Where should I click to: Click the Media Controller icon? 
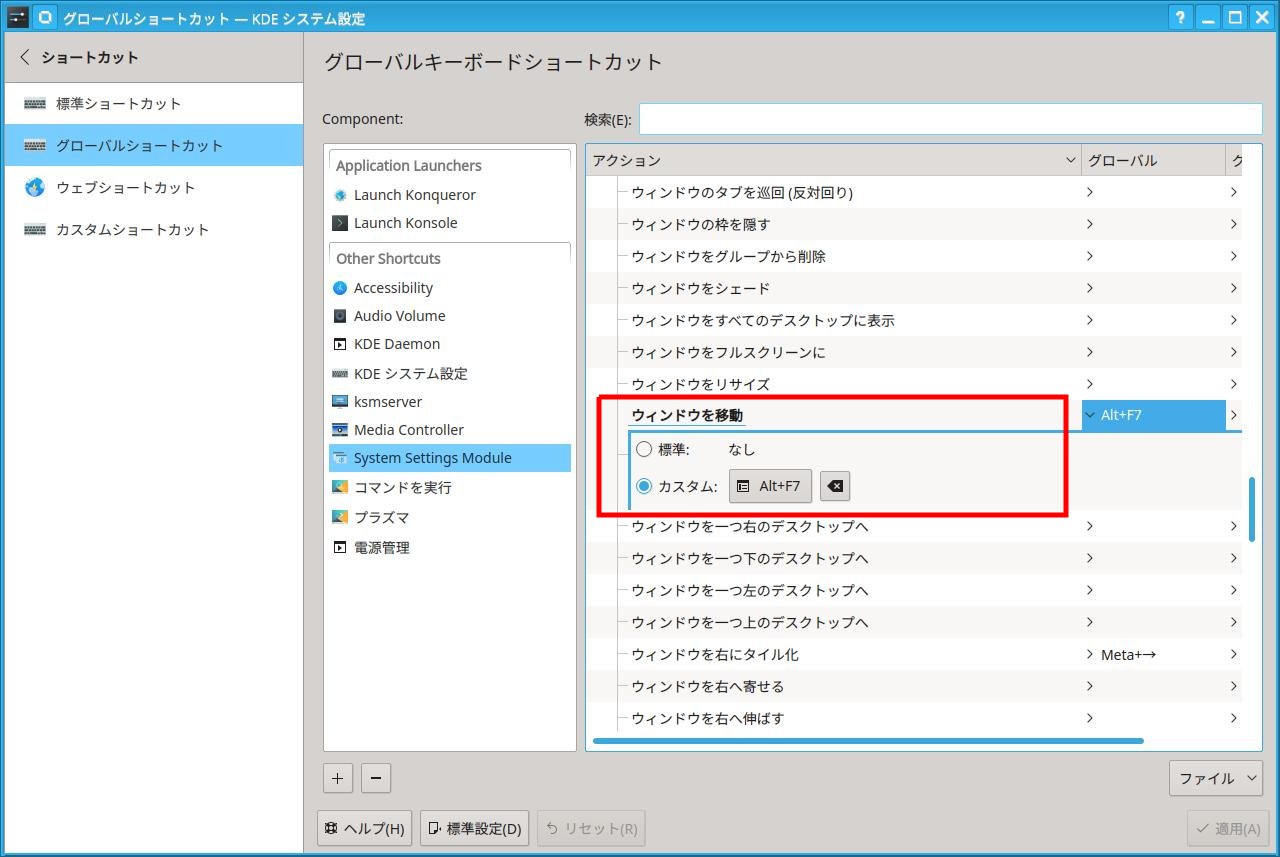(x=340, y=430)
